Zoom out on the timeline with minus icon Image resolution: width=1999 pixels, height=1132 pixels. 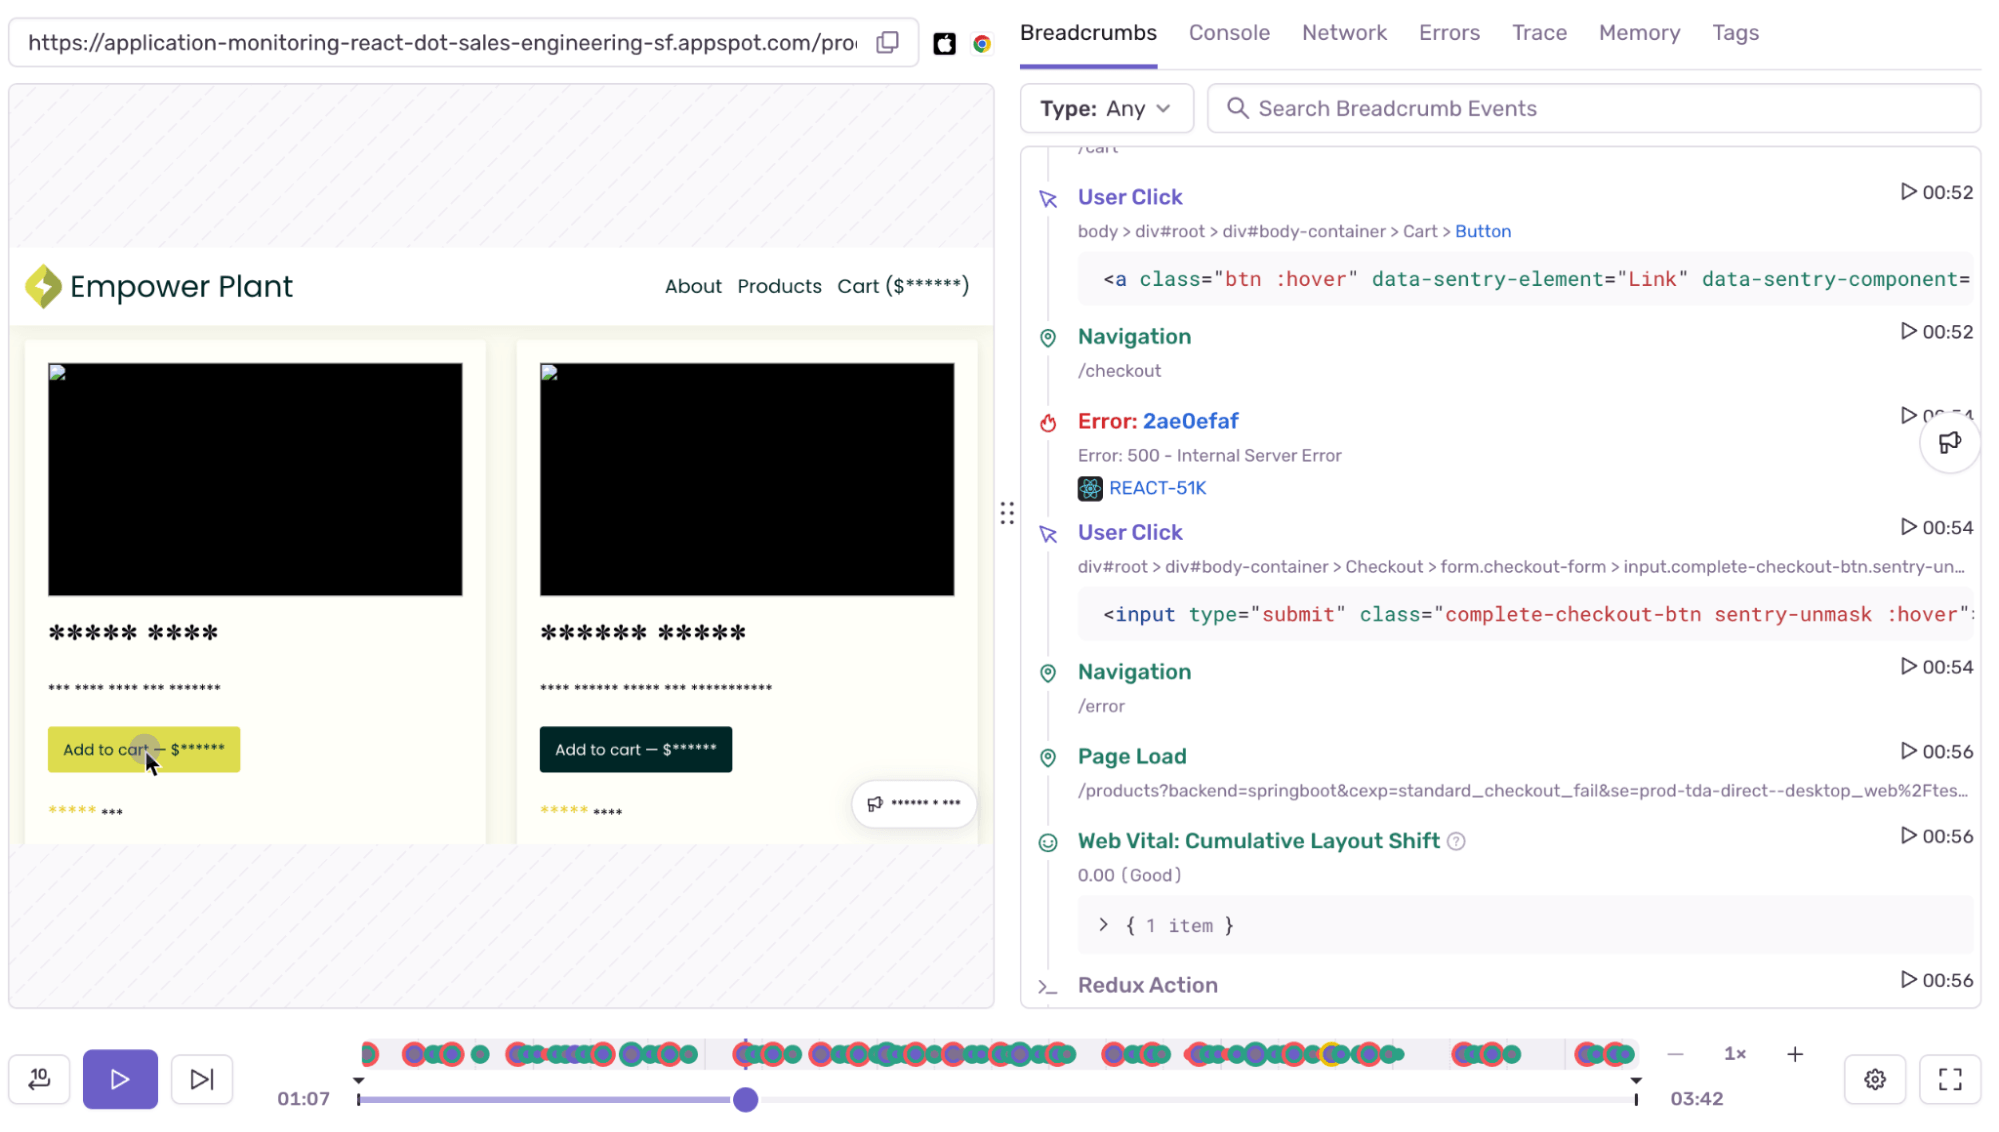[x=1676, y=1053]
